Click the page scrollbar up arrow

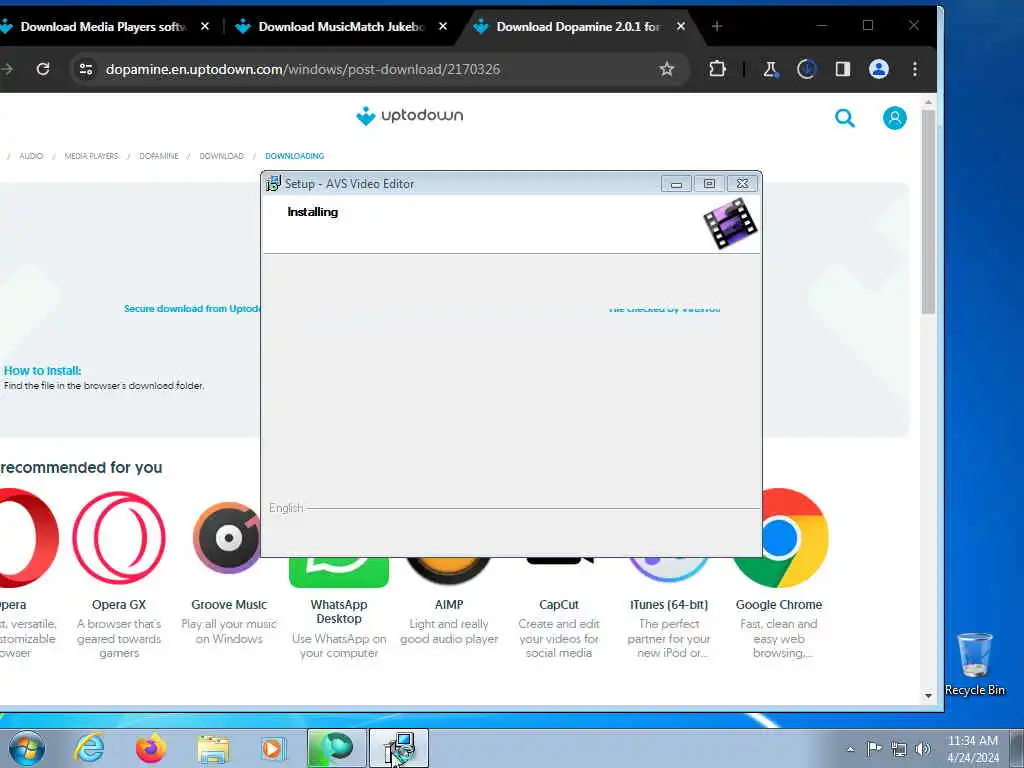pos(928,103)
